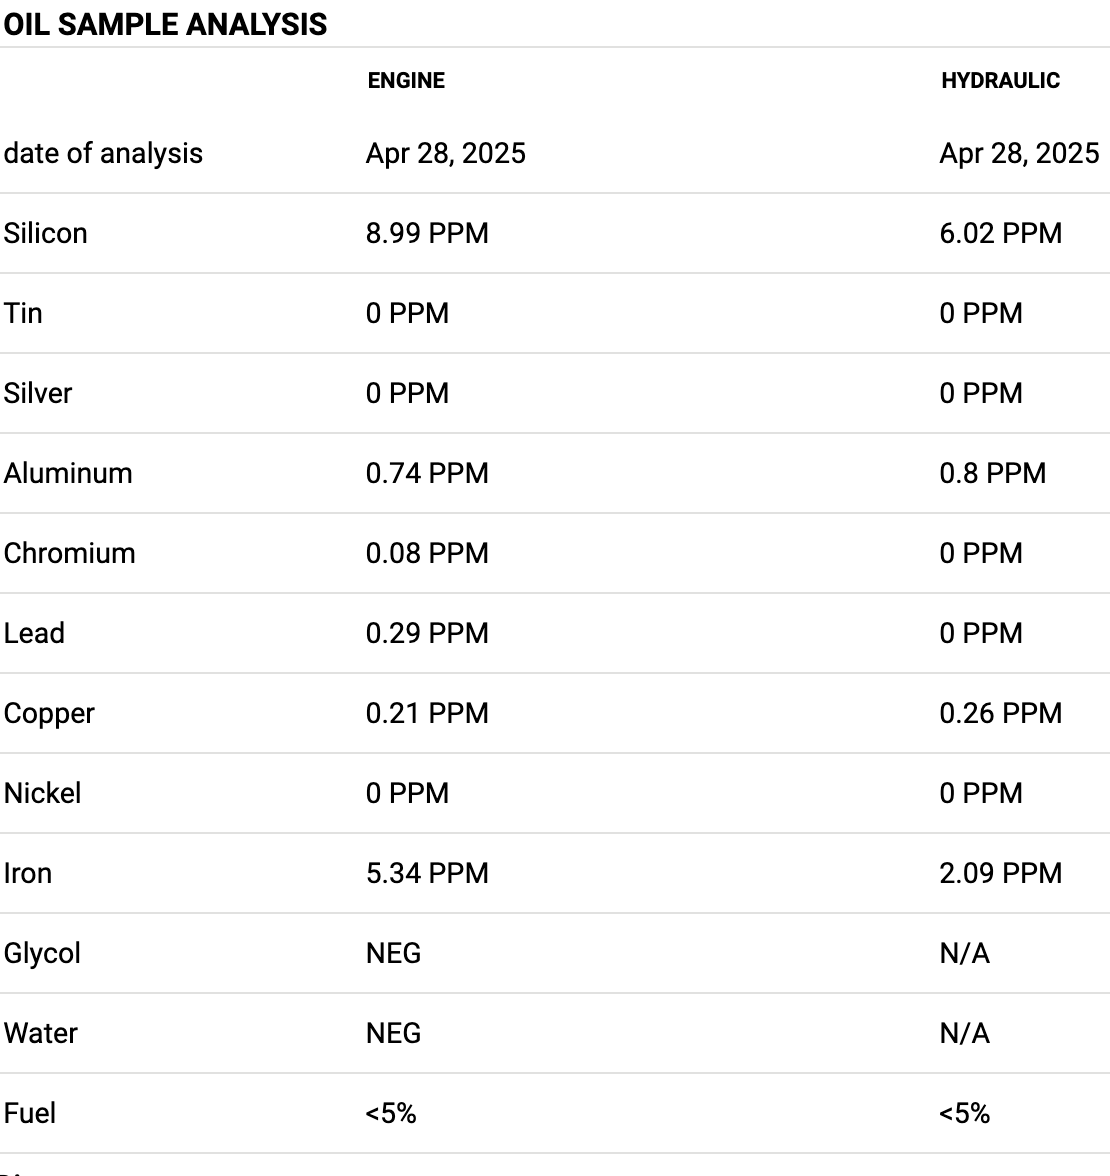1110x1176 pixels.
Task: Select hydraulic silicon value 6.02 PPM
Action: click(1000, 233)
